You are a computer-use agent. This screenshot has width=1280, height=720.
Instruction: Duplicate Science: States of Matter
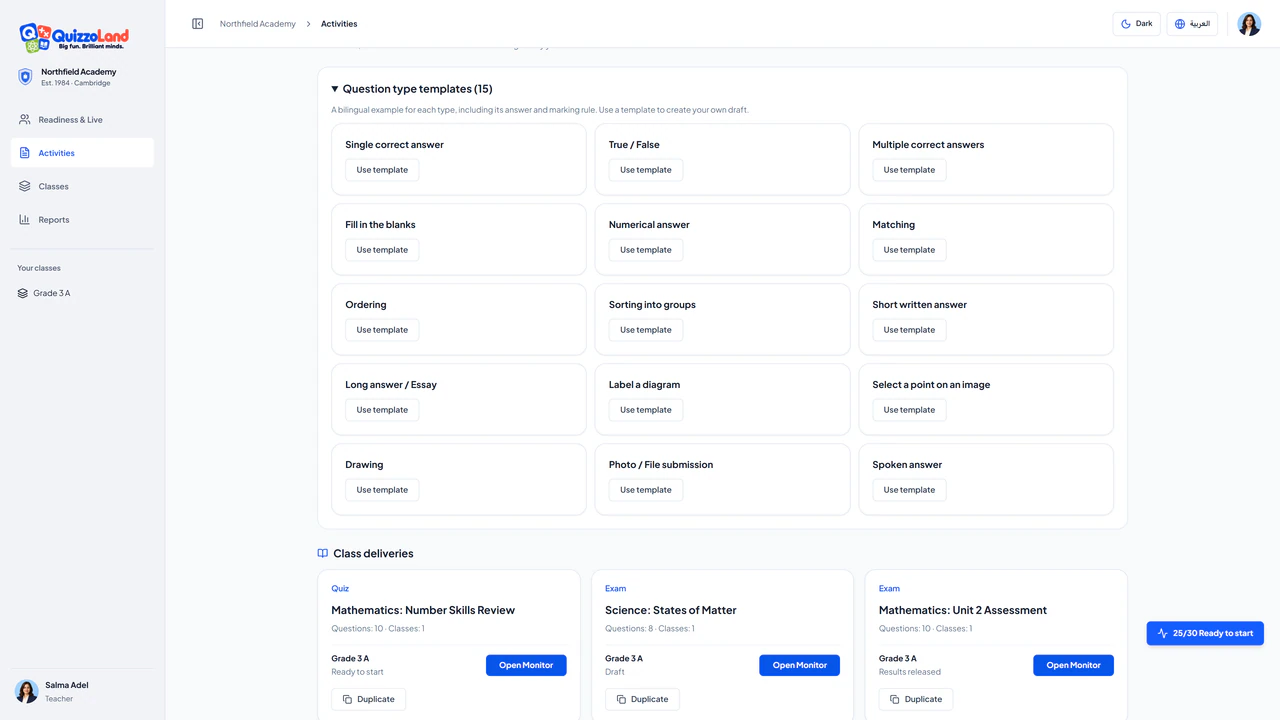point(642,699)
